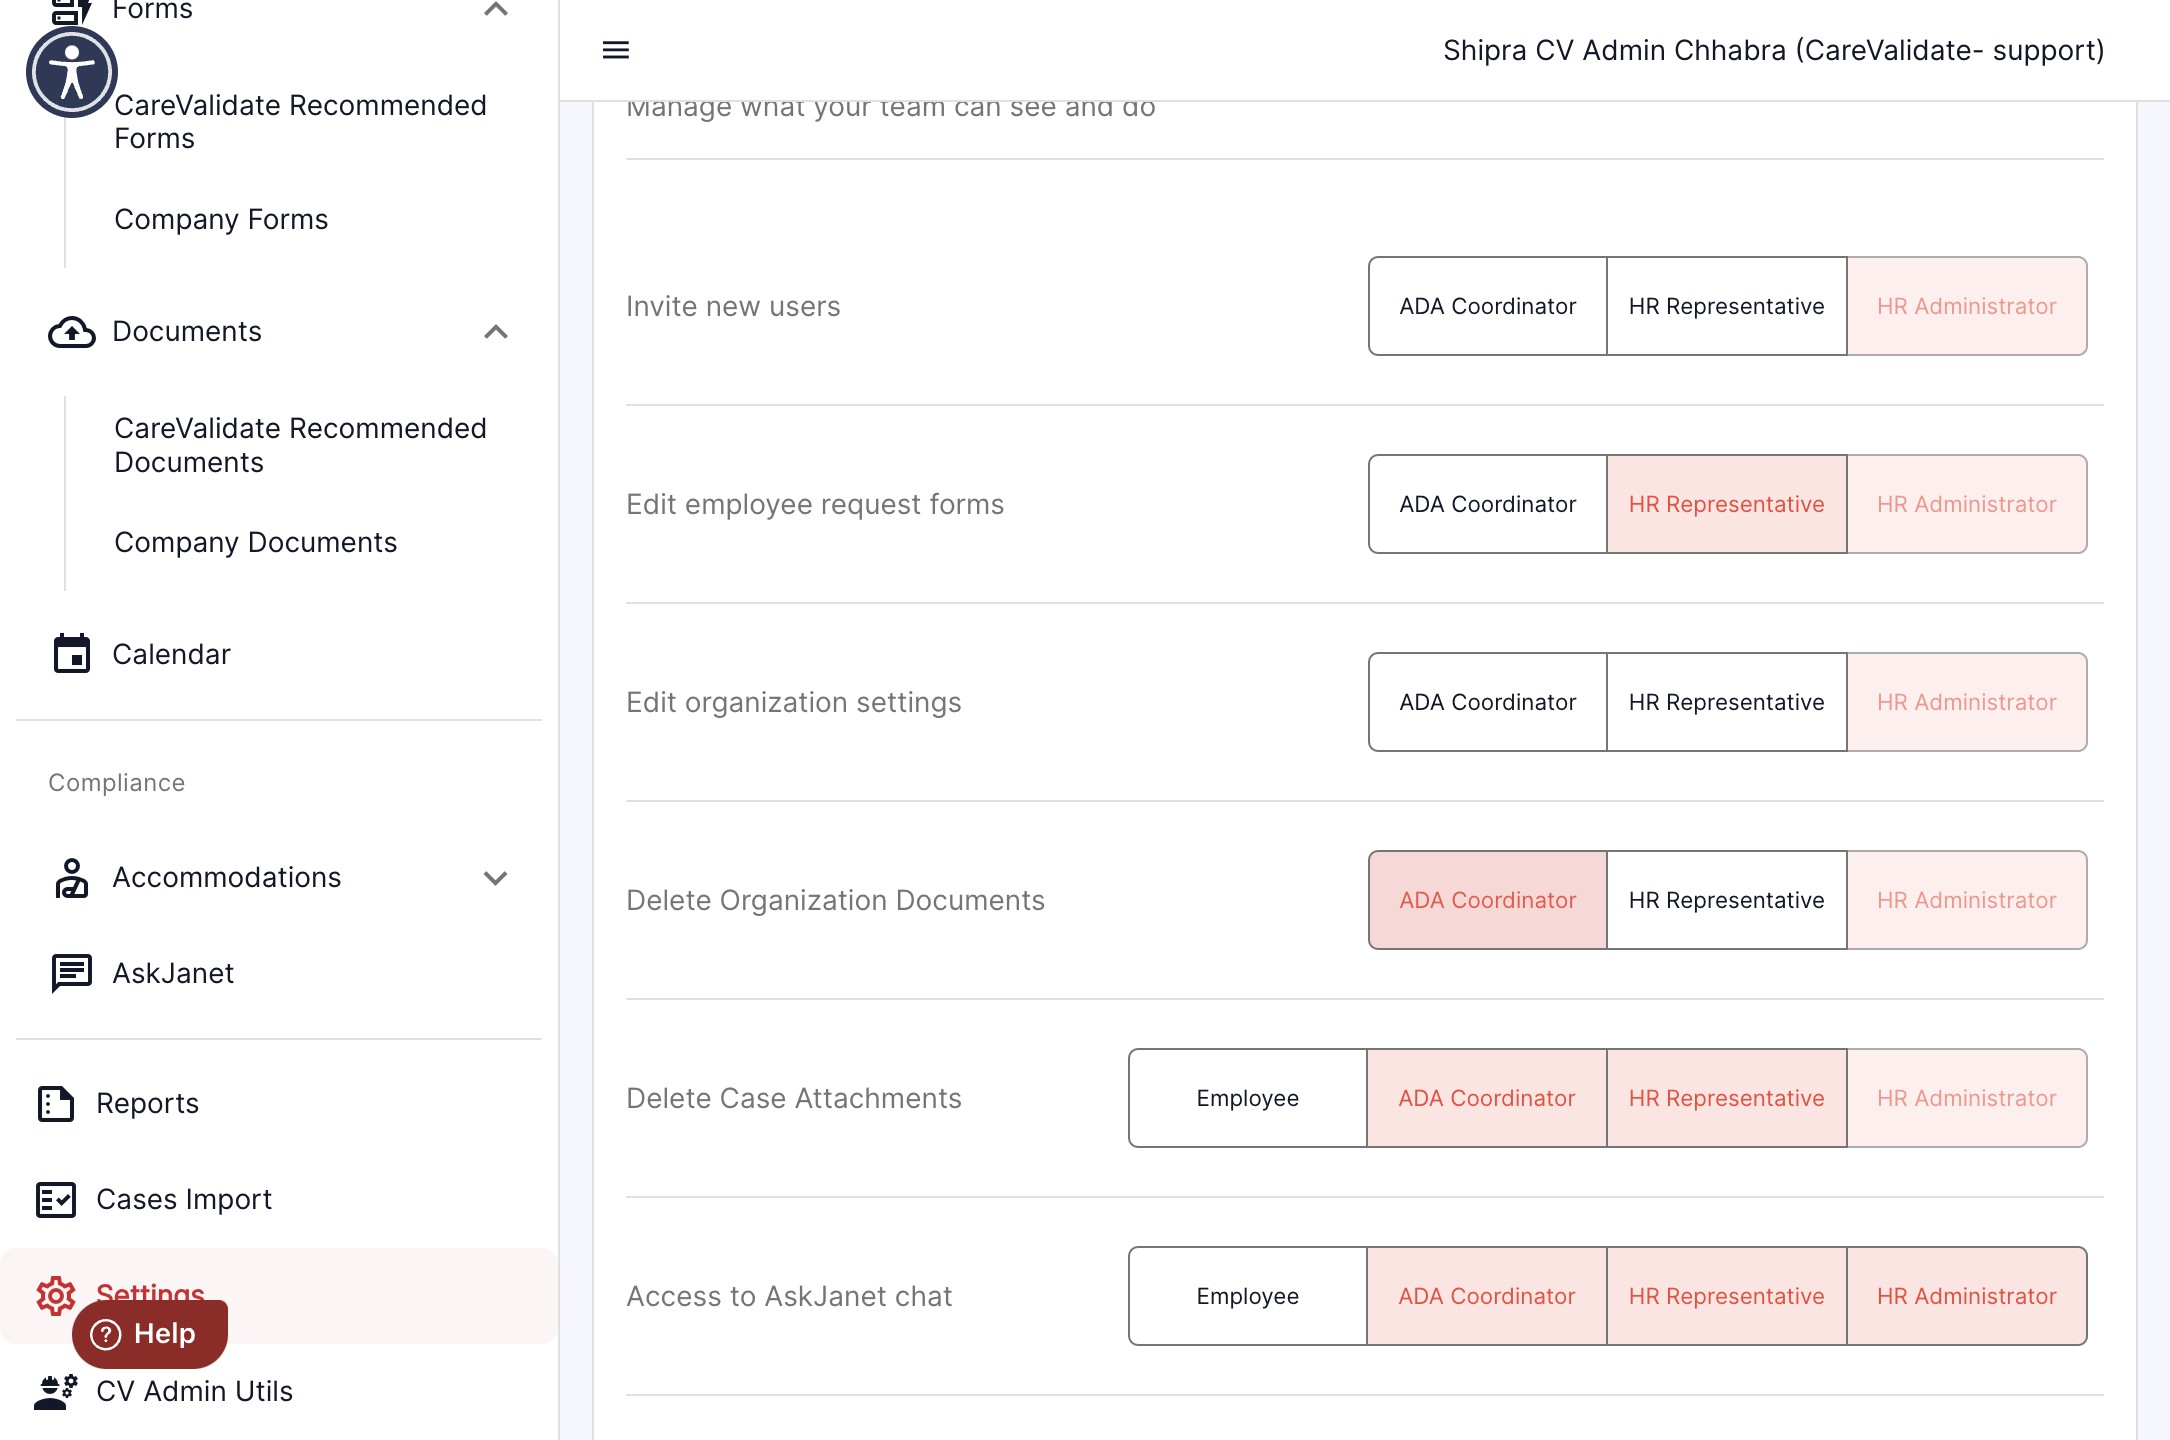The image size is (2170, 1440).
Task: Collapse the Forms section chevron
Action: [x=496, y=10]
